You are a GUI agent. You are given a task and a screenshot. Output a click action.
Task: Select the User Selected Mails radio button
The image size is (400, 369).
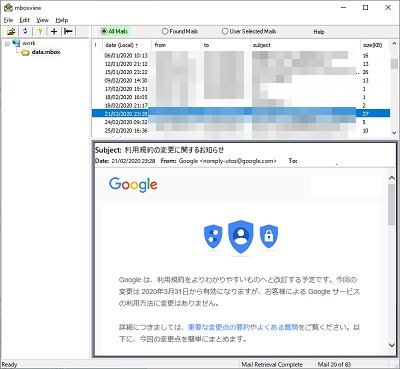(225, 31)
